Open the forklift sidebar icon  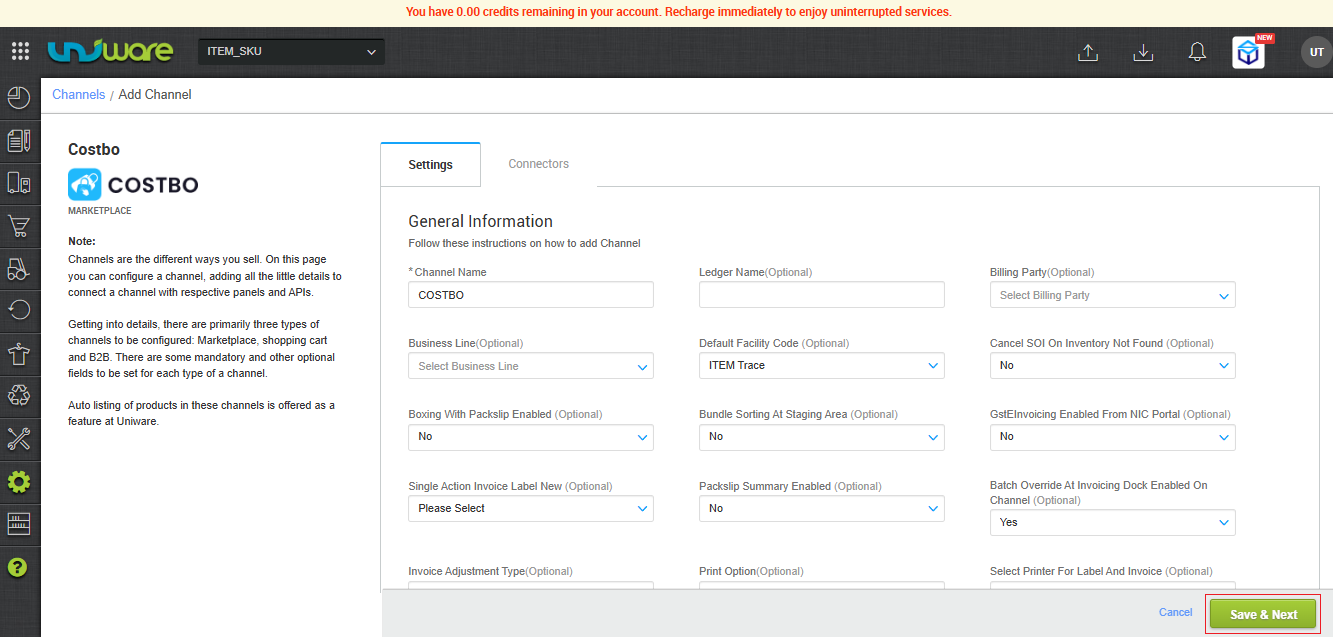tap(19, 269)
